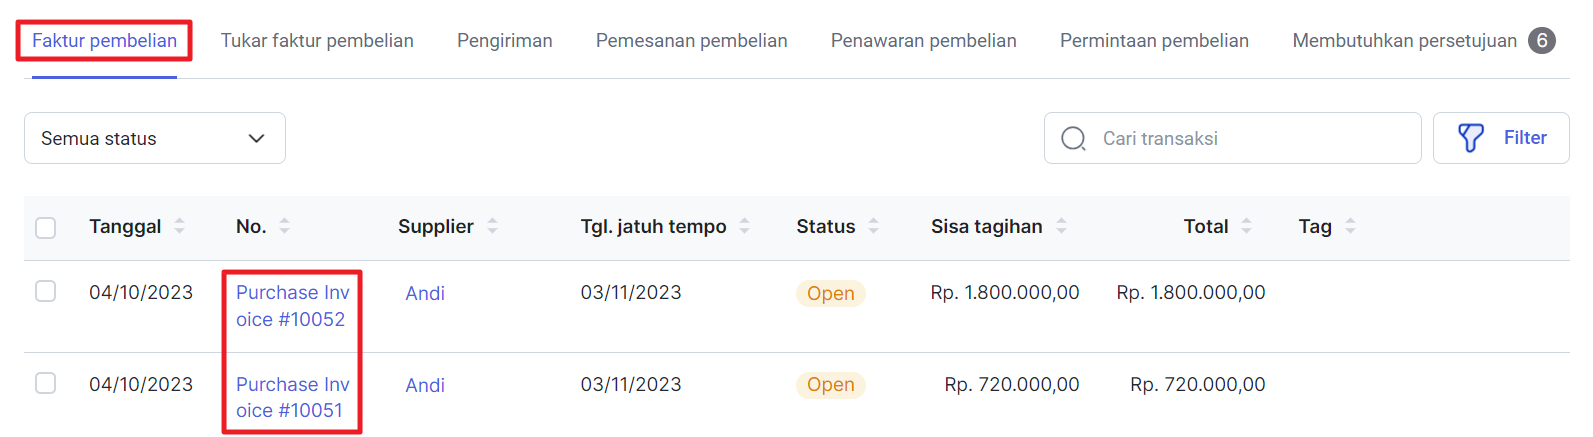Click the Cari transaksi search field
Screen dimensions: 1593x437
pyautogui.click(x=1232, y=138)
